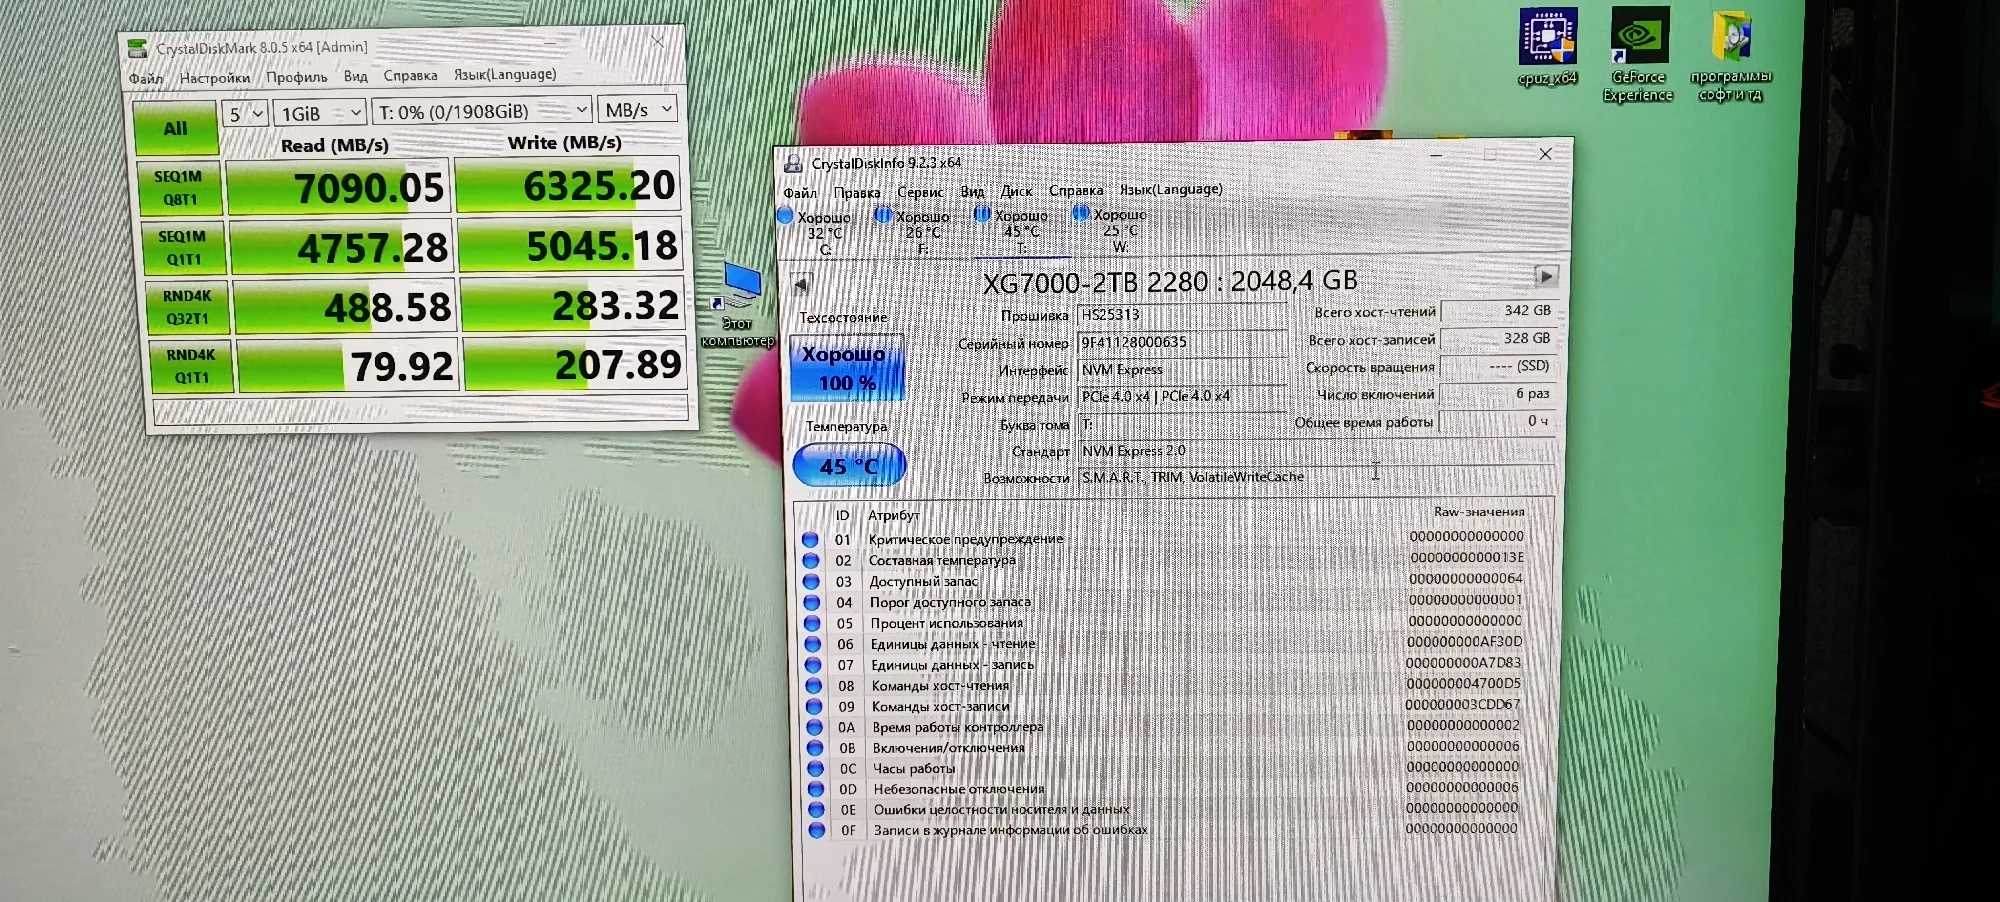Select the 'Доступный запас' attribute row
Viewport: 2000px width, 902px height.
(x=1165, y=581)
